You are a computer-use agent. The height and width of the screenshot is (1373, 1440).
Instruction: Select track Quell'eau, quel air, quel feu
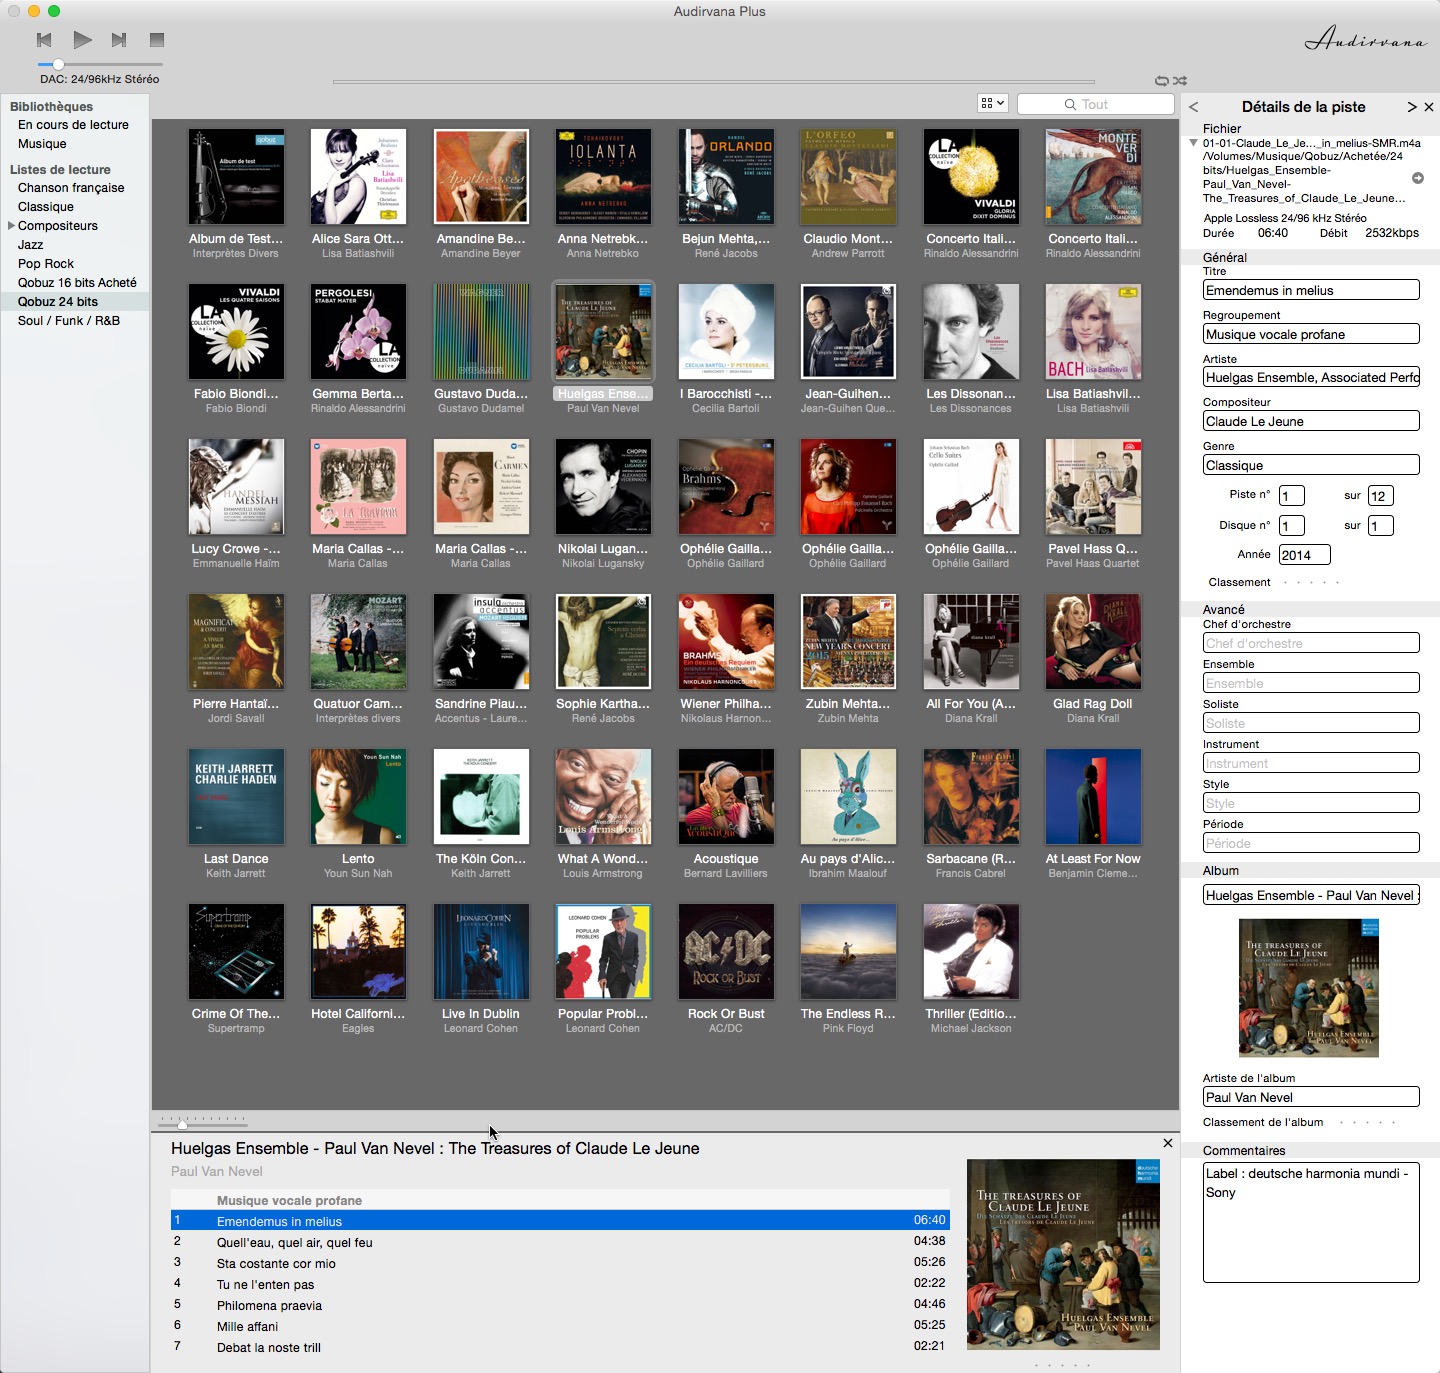click(x=560, y=1242)
